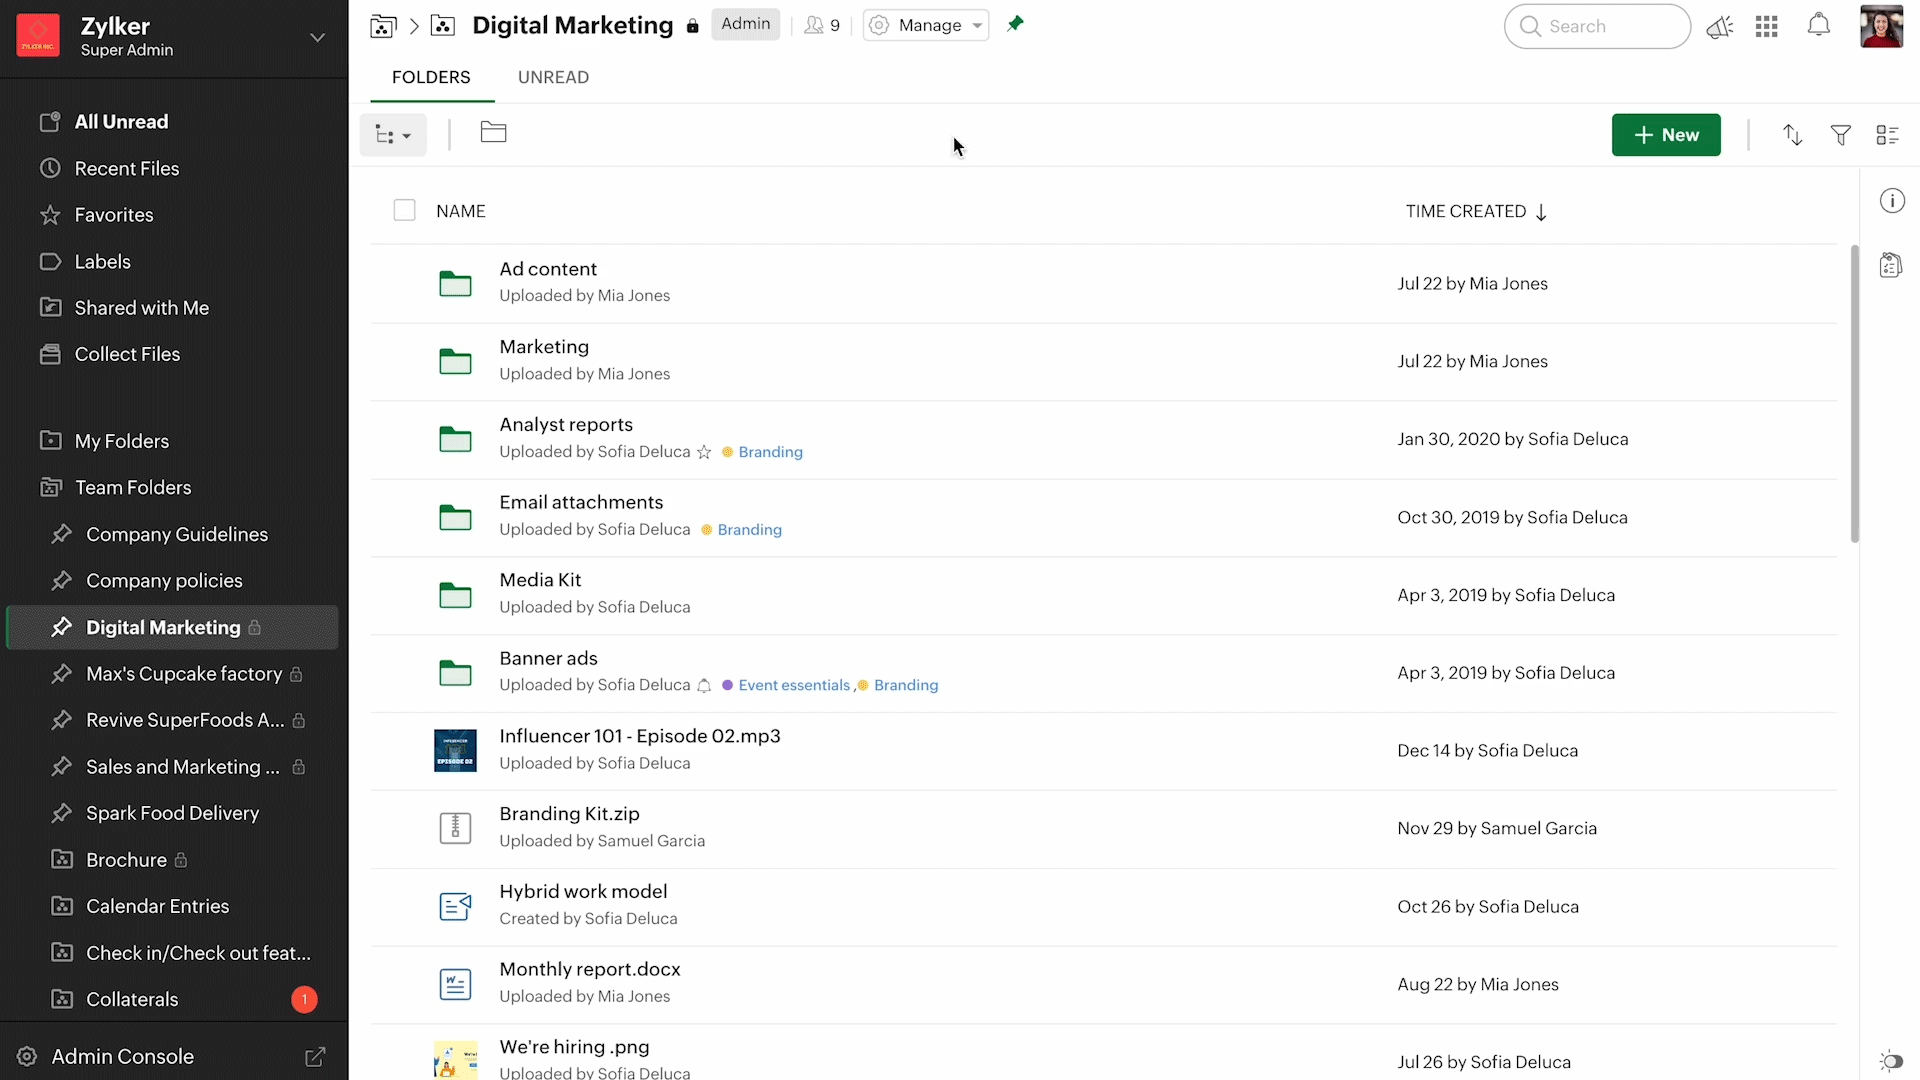Click the Search input field

pos(1598,27)
